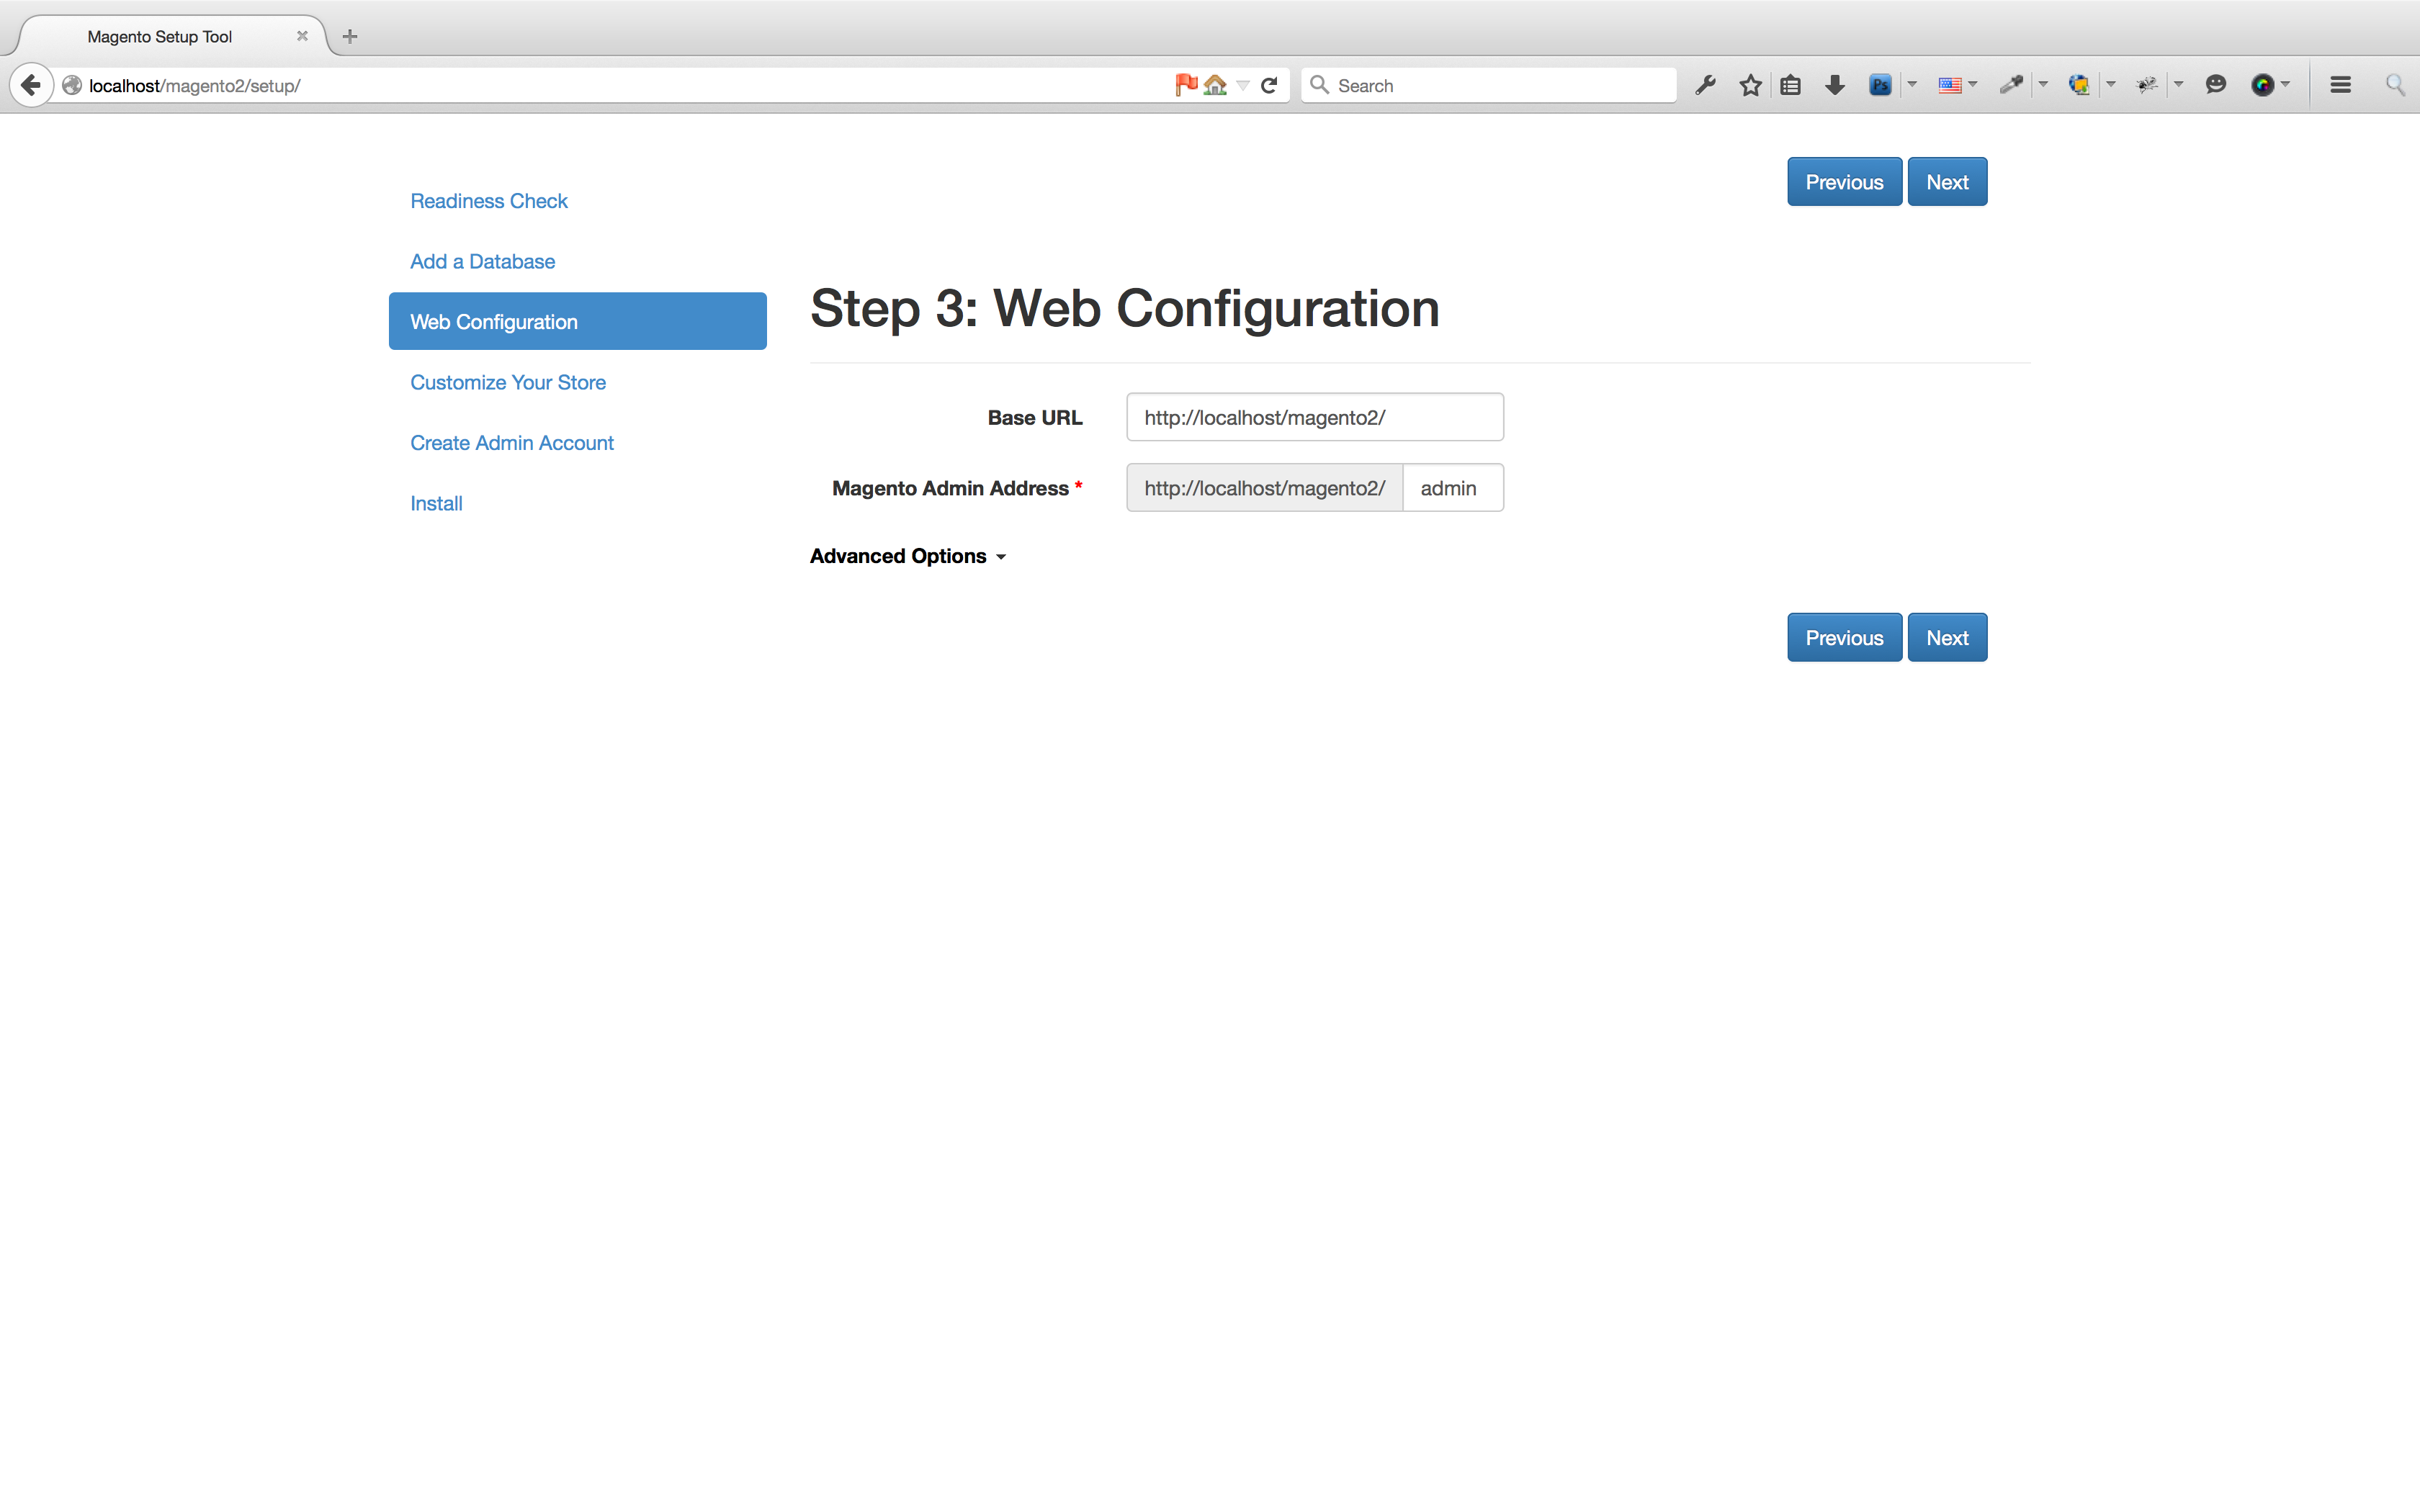Click the wrench developer tools icon
Screen dimensions: 2420x1512
[x=1706, y=85]
